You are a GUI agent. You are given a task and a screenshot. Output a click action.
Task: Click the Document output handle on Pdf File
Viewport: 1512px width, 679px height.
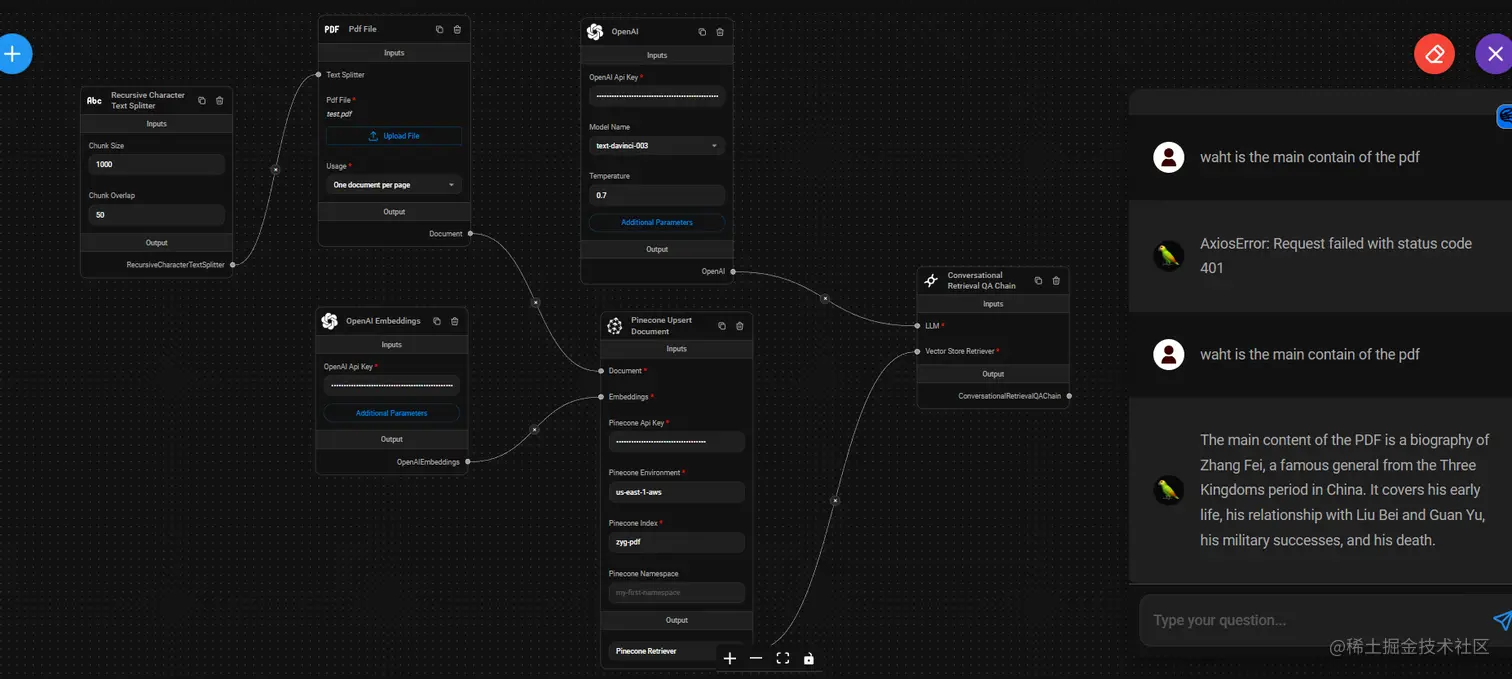(x=470, y=234)
